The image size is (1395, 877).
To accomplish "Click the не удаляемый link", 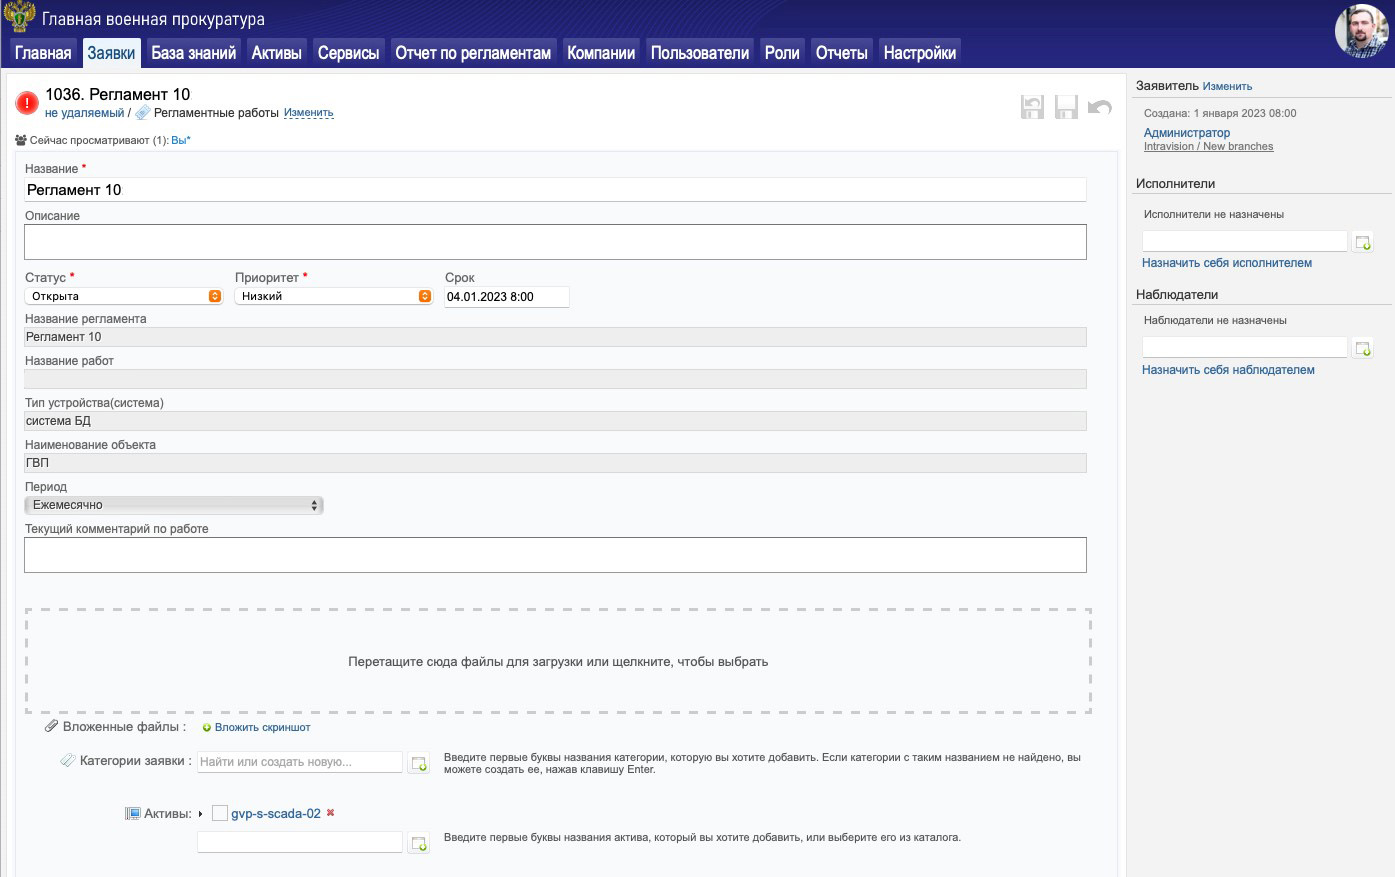I will (85, 113).
